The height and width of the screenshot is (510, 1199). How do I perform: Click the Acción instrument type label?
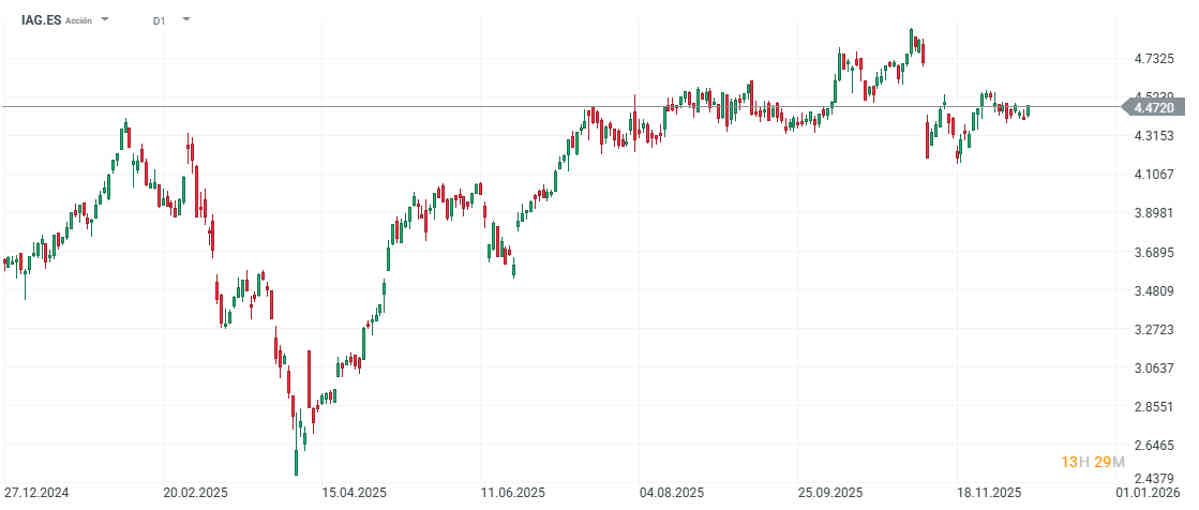point(79,20)
